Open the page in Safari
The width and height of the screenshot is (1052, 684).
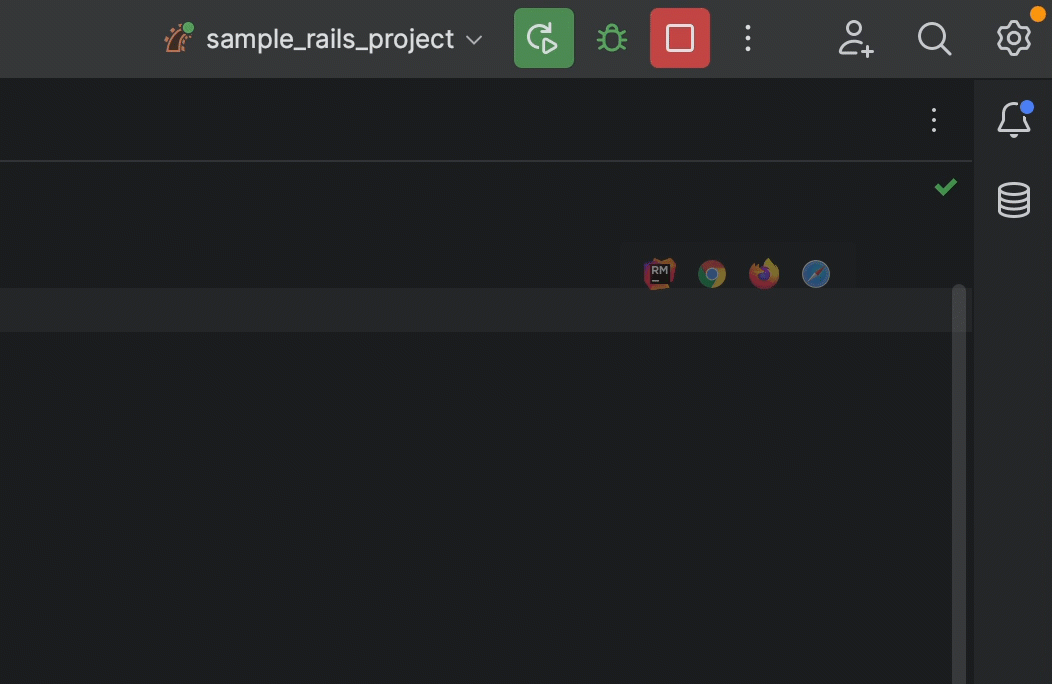point(816,273)
